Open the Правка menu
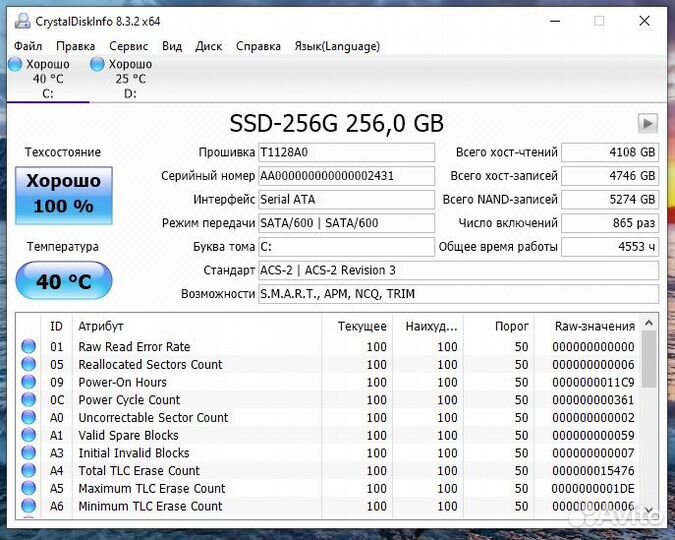Screen dimensions: 675x540 point(75,46)
